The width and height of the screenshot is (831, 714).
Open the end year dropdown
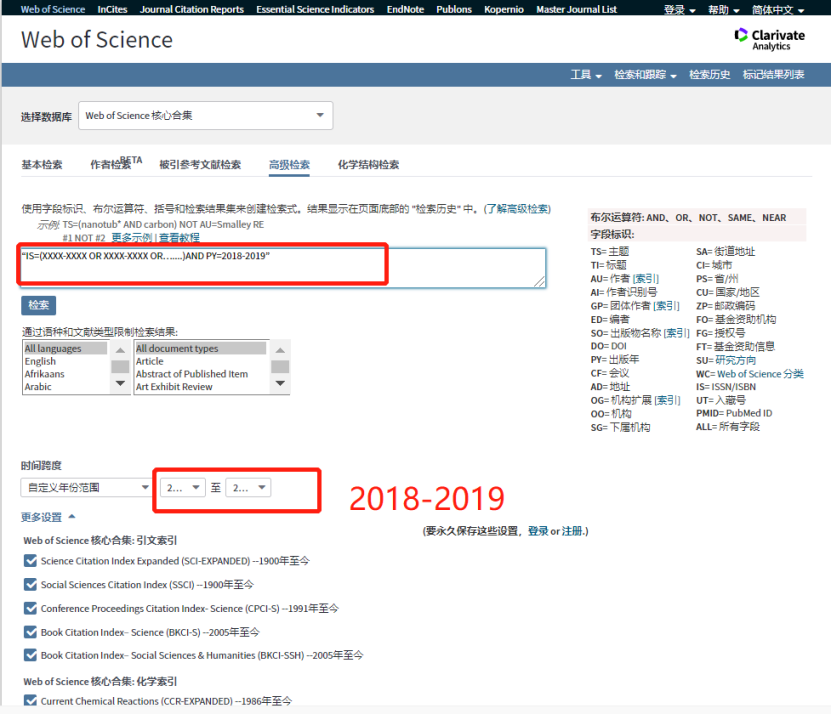(x=249, y=488)
